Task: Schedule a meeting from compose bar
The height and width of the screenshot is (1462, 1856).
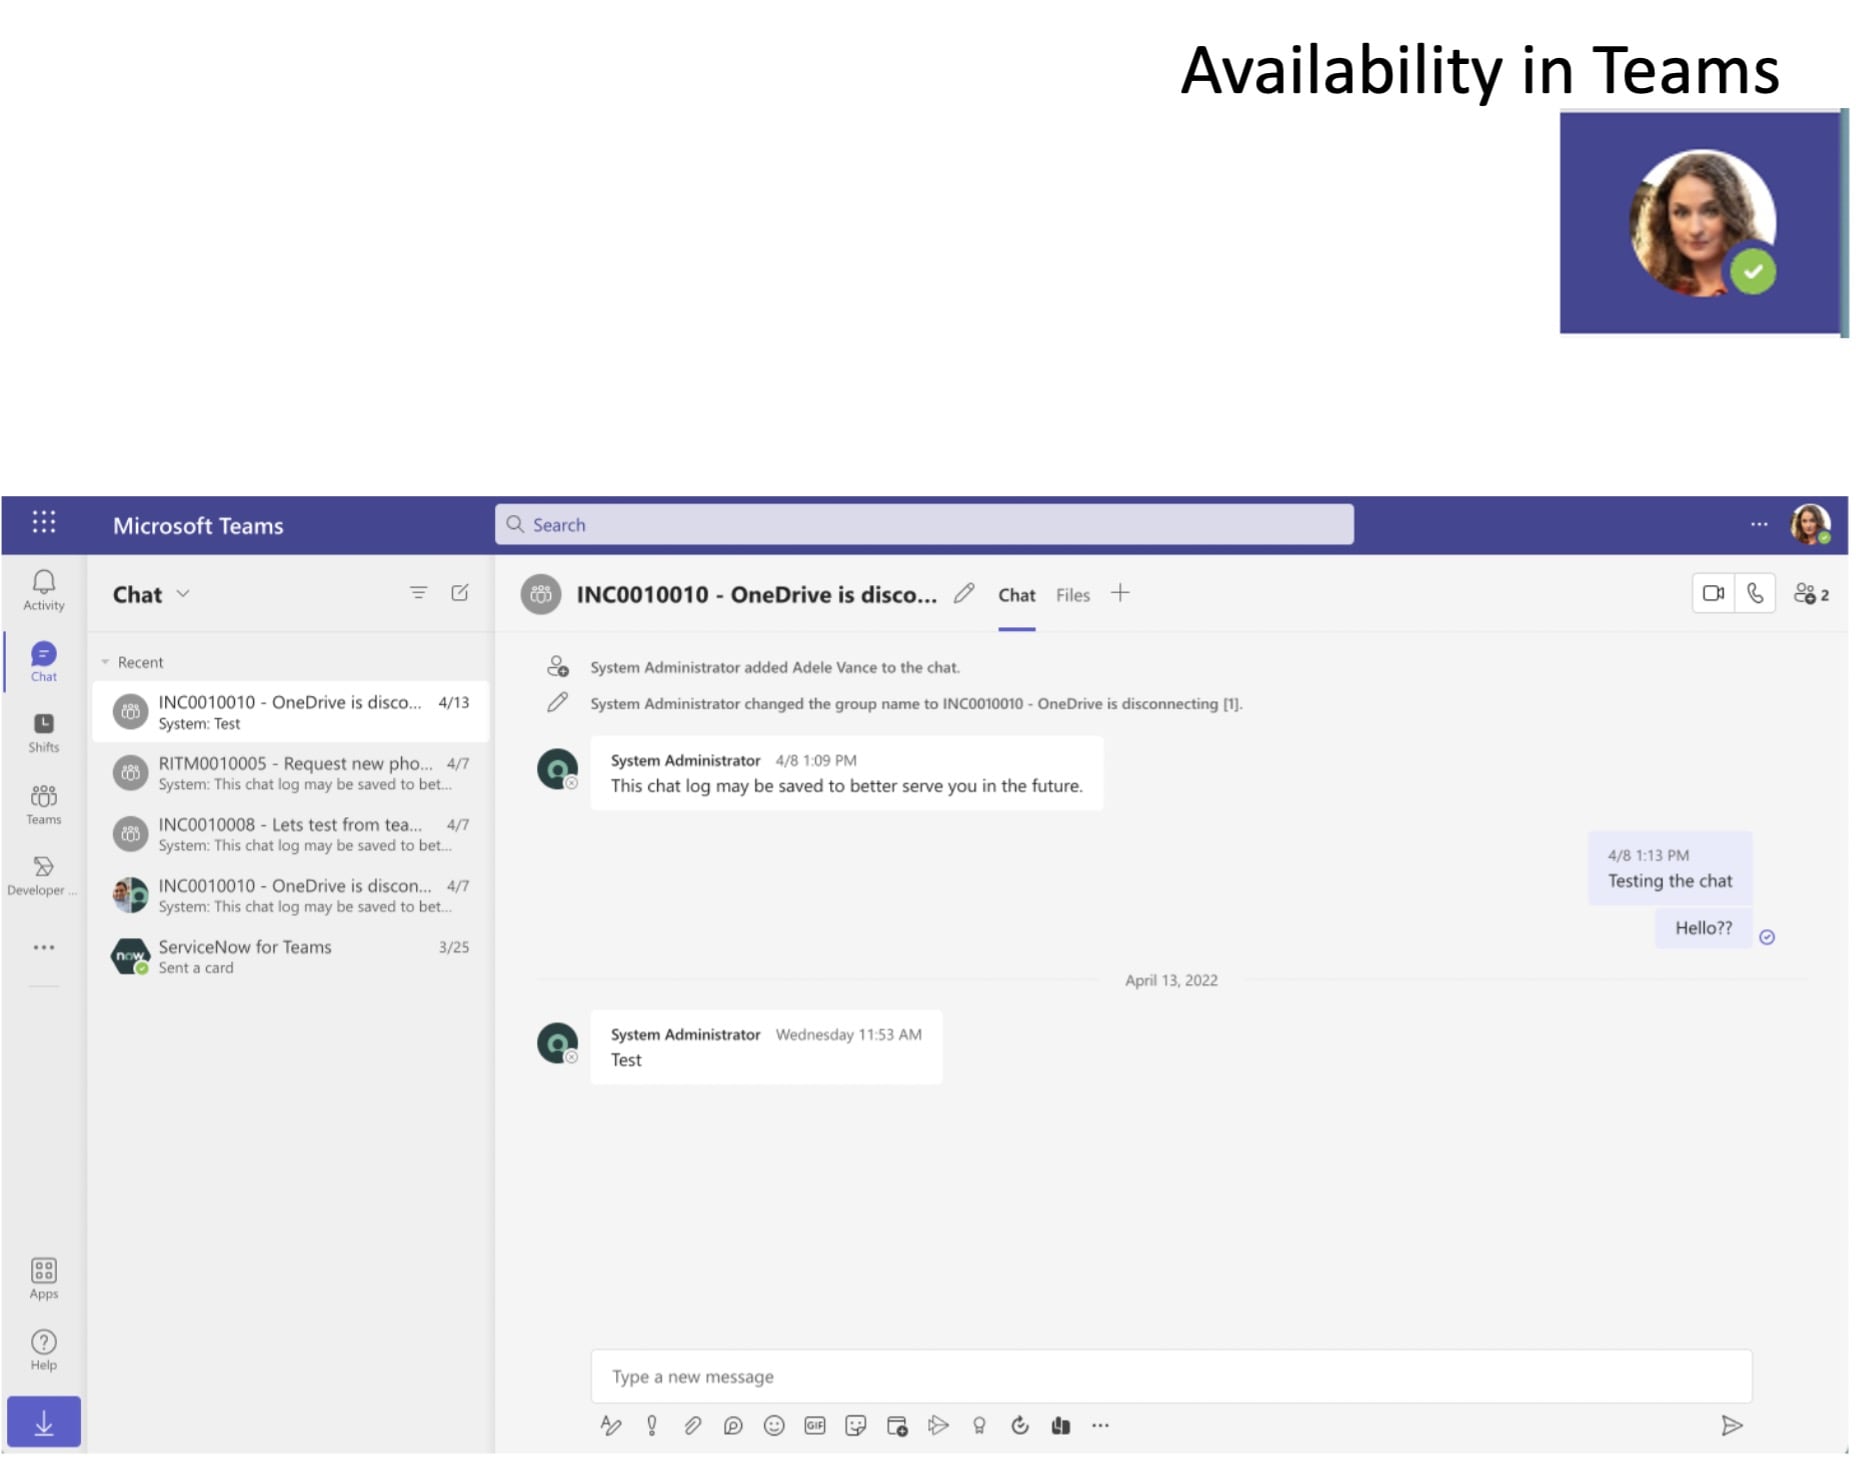Action: point(897,1426)
